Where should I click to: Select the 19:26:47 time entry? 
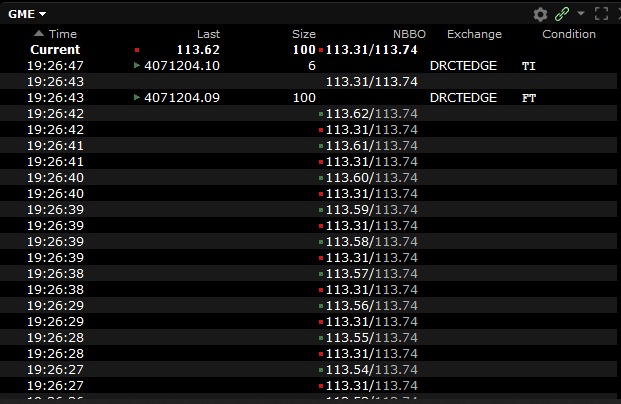point(55,66)
